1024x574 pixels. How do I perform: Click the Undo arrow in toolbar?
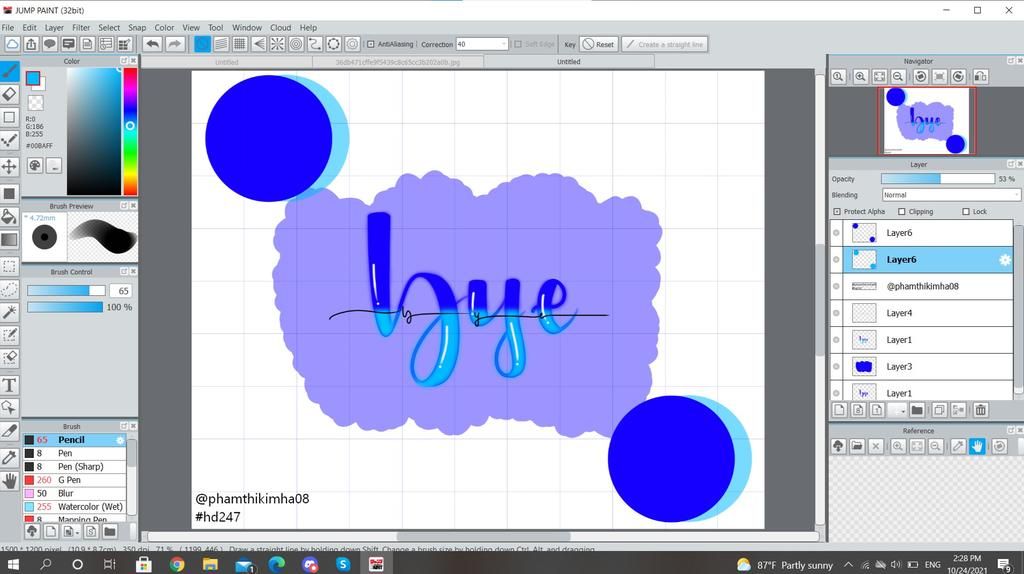pos(152,44)
